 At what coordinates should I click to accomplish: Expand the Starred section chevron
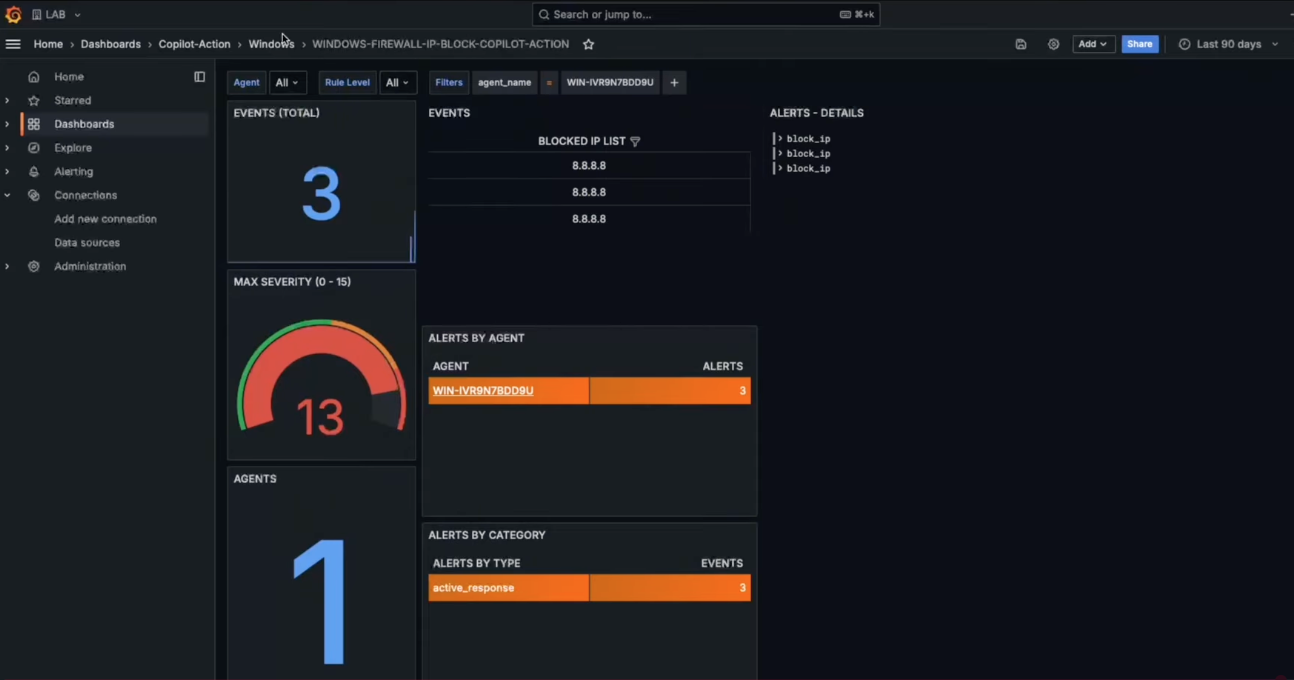pos(7,101)
